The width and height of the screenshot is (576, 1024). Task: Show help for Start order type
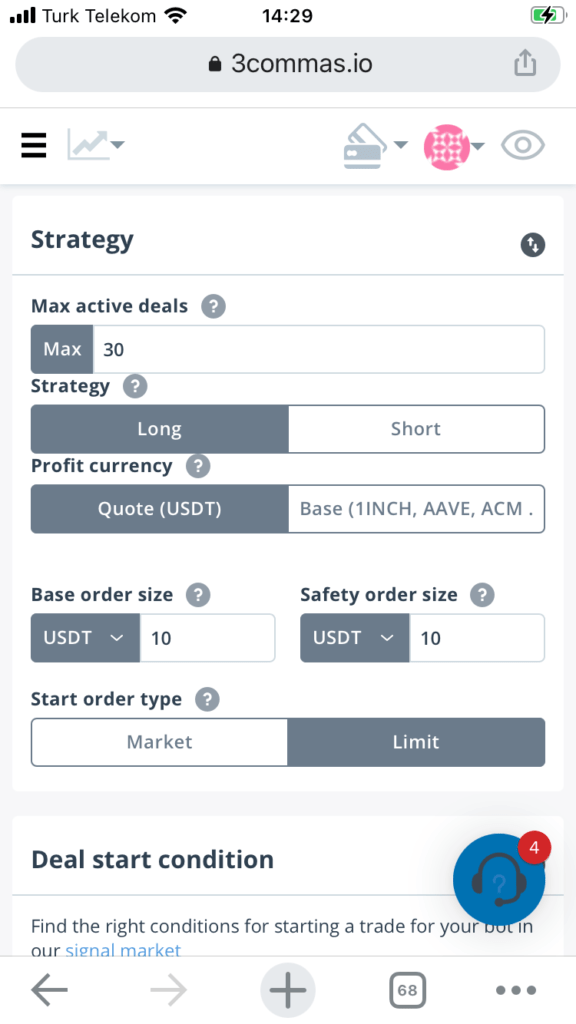(x=208, y=699)
